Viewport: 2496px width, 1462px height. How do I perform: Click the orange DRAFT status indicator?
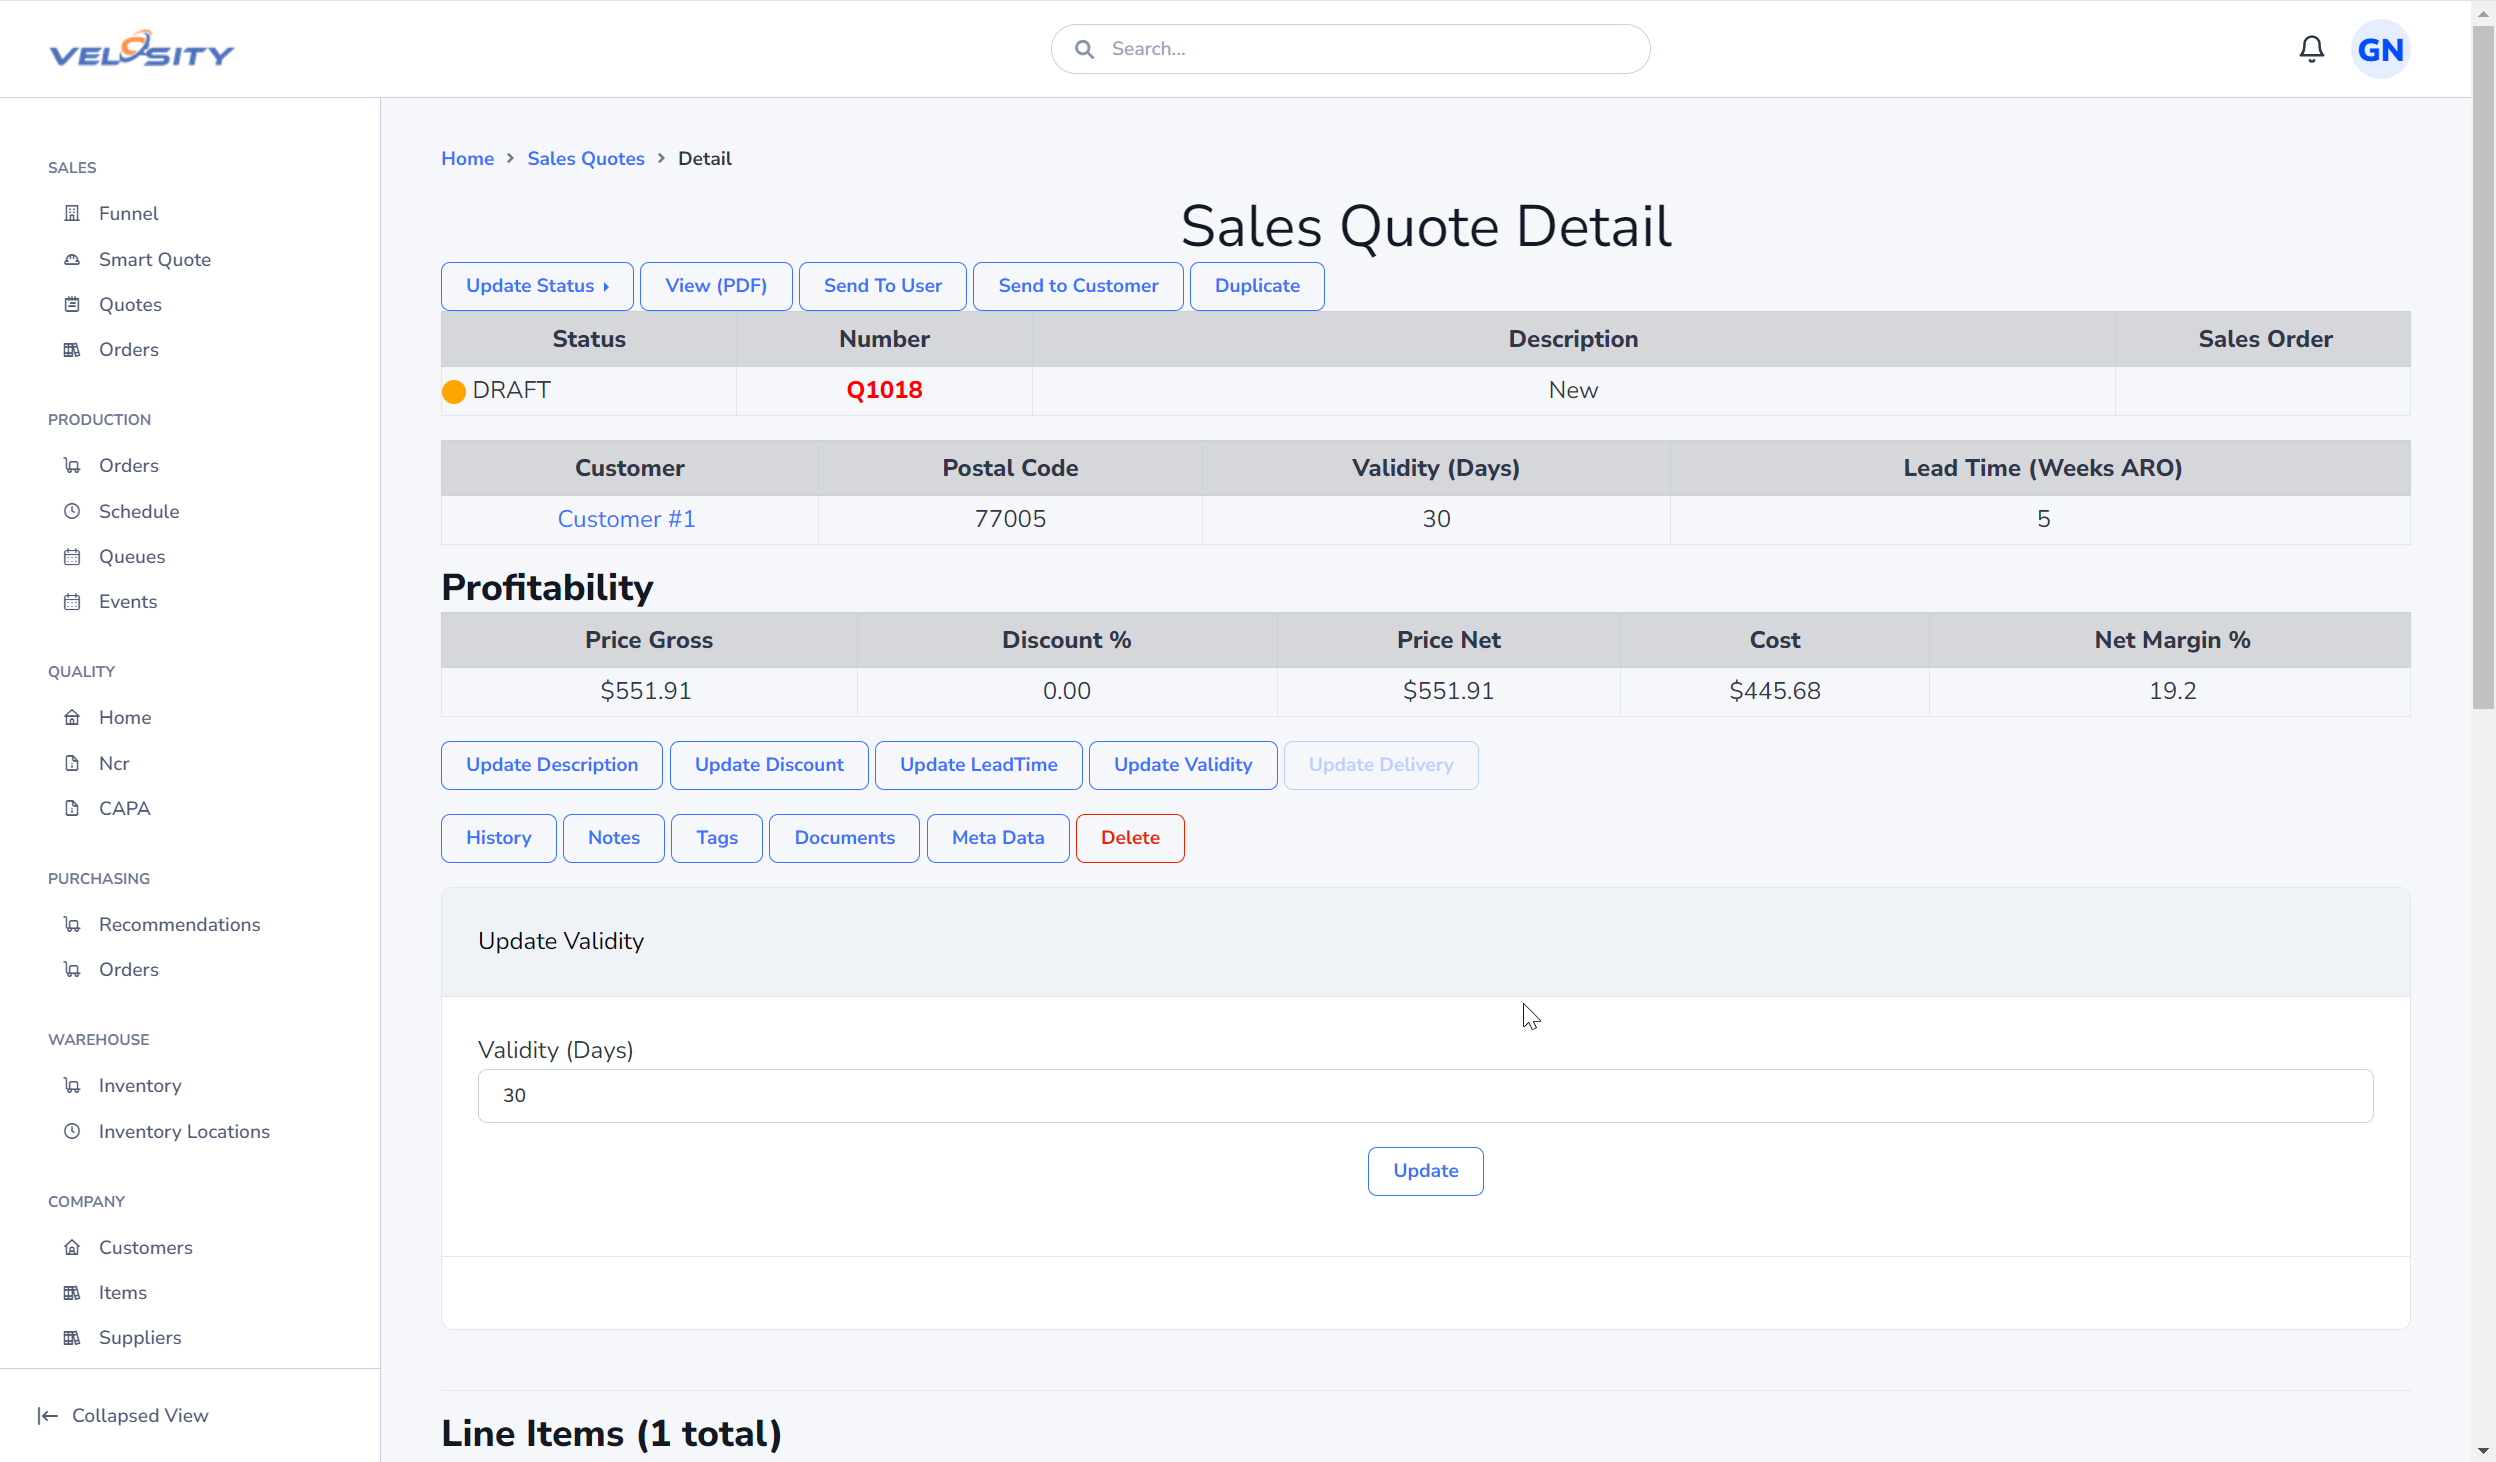click(454, 391)
